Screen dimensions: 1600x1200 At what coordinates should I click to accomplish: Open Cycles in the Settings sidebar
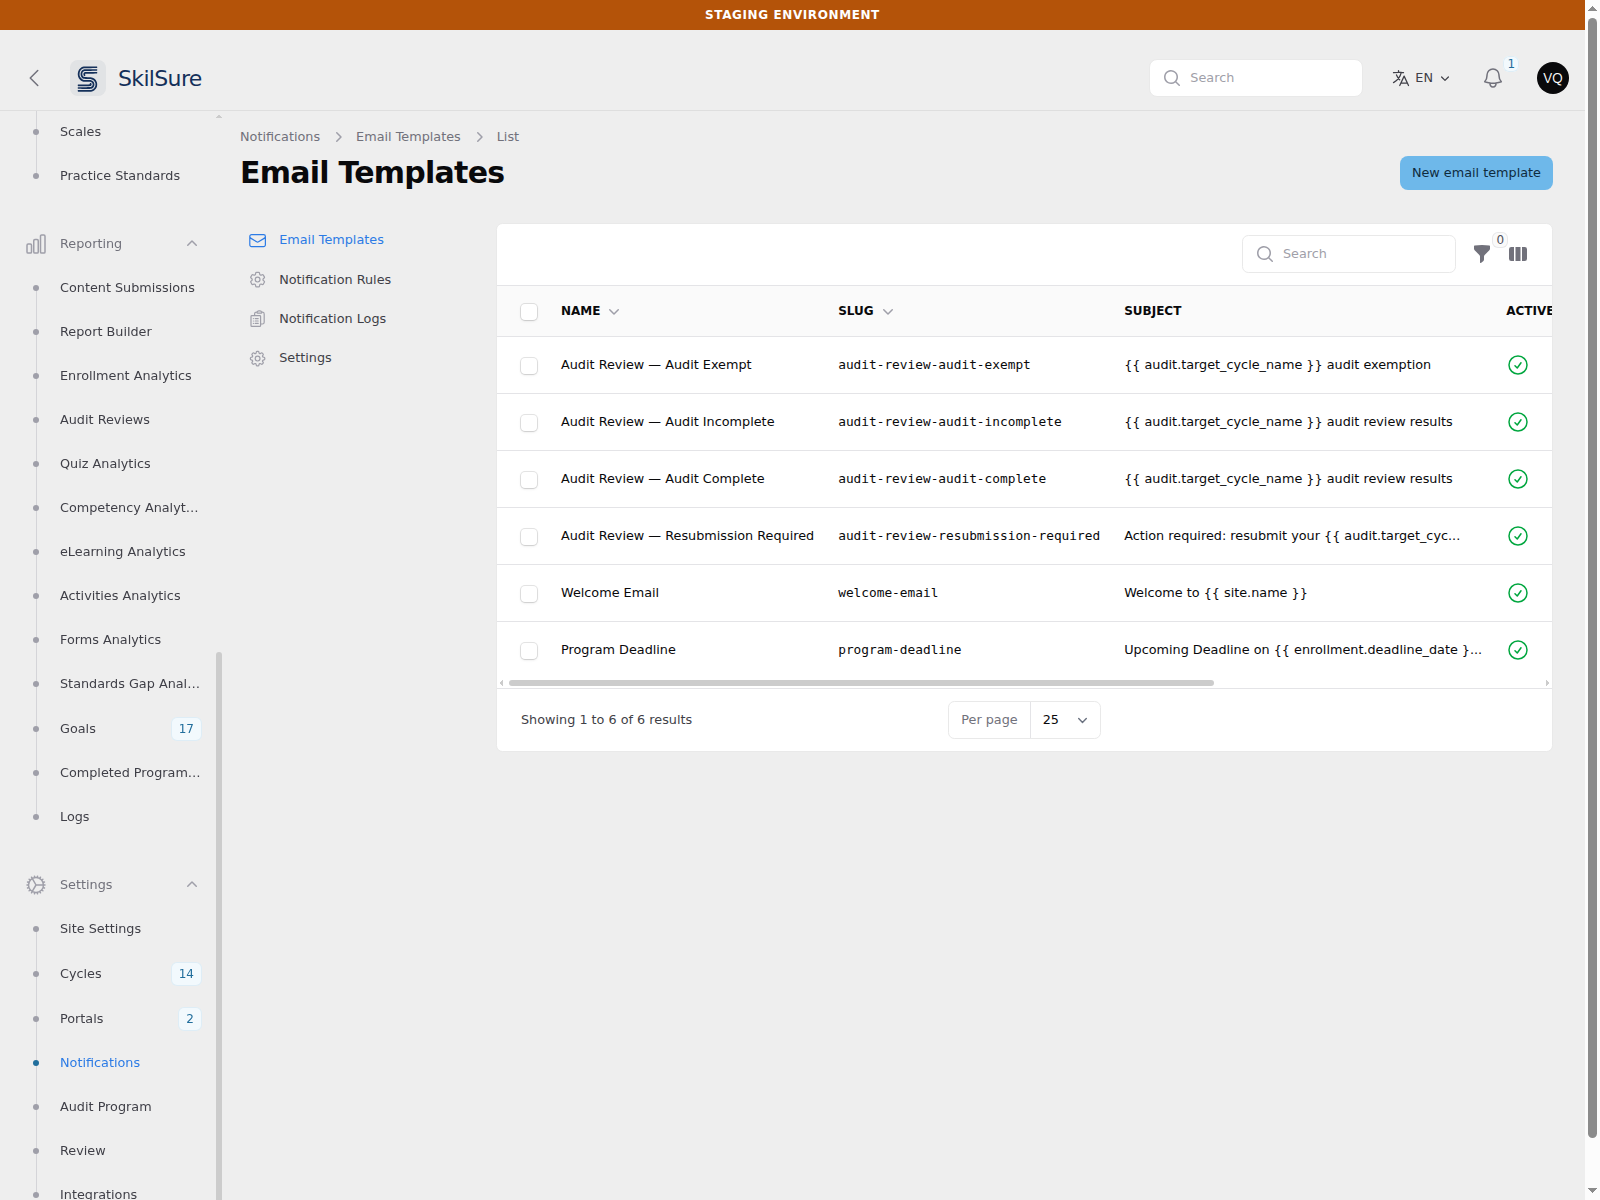[x=81, y=974]
